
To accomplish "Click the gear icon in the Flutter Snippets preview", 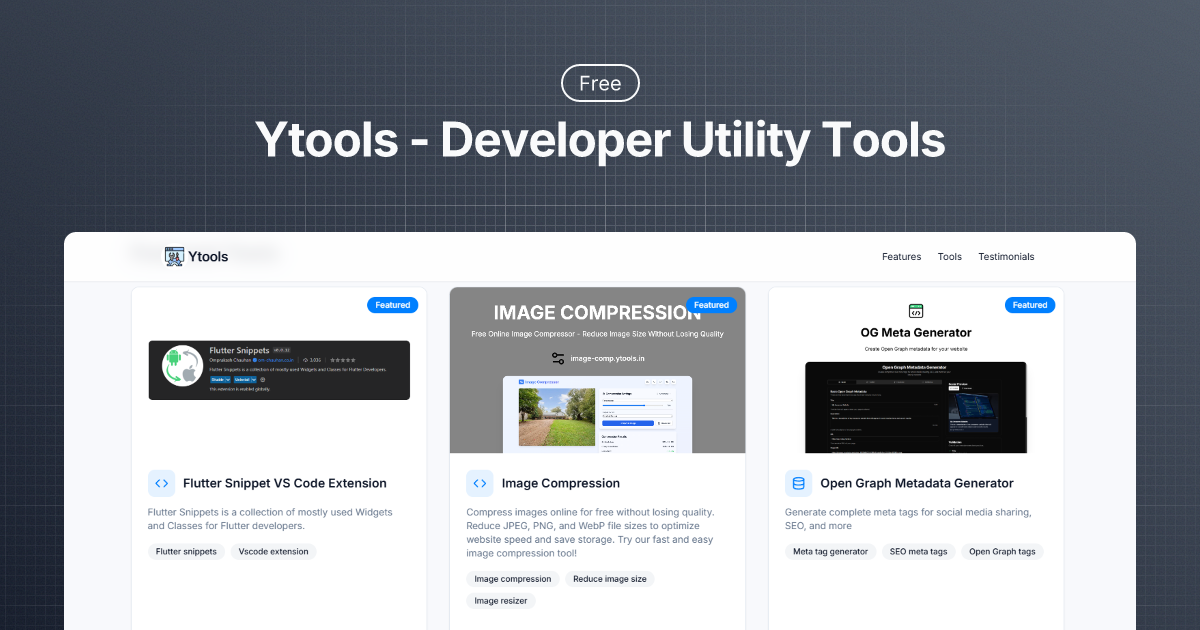I will [263, 380].
